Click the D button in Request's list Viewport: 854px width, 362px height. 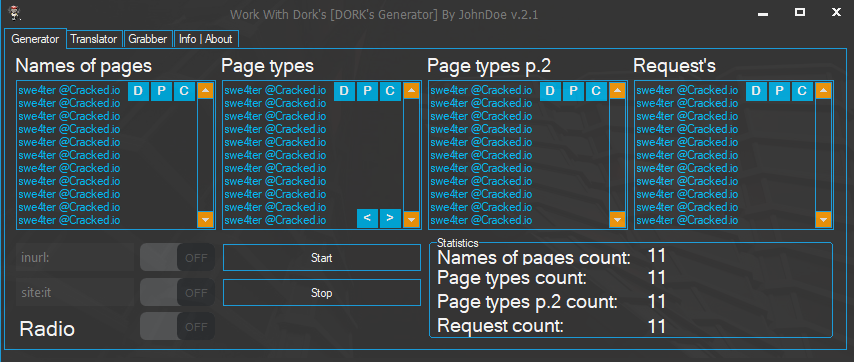point(756,91)
